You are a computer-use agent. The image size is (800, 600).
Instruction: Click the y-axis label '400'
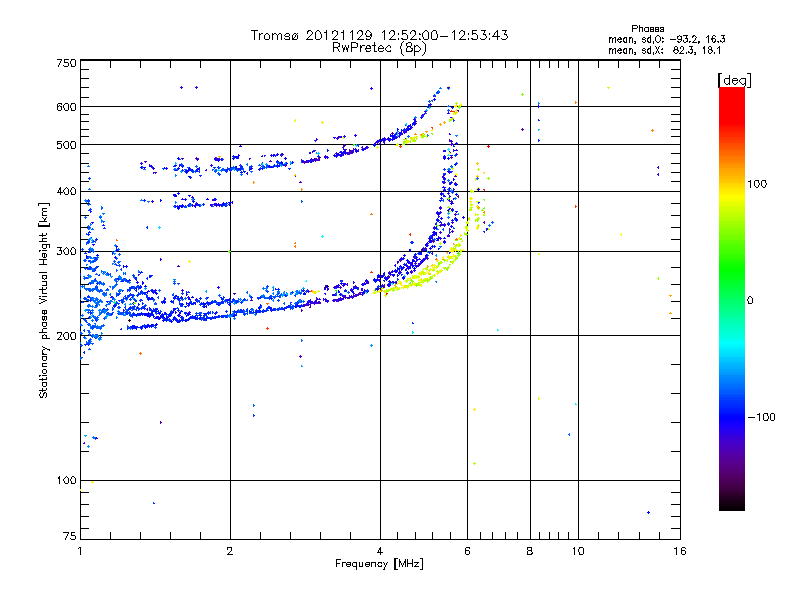pyautogui.click(x=66, y=191)
